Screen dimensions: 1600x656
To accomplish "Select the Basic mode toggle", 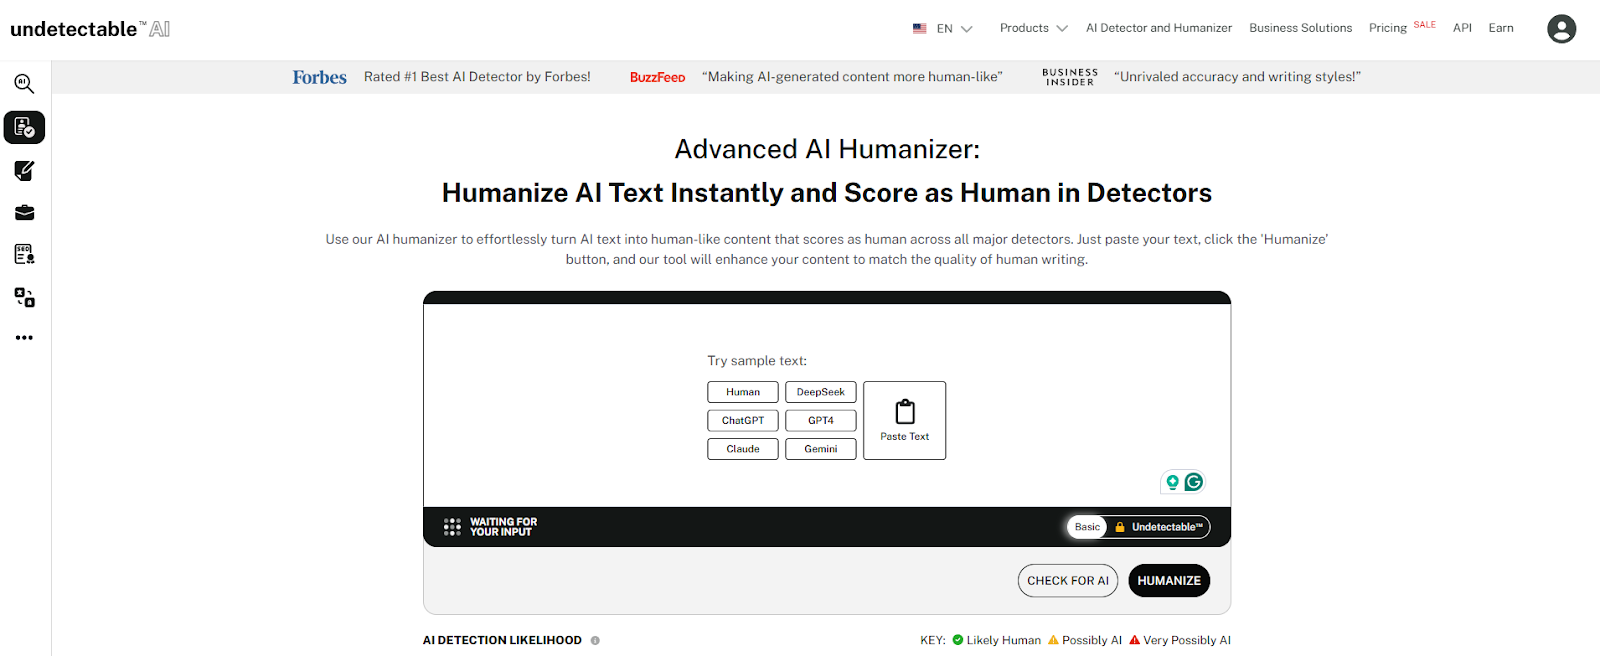I will 1087,527.
